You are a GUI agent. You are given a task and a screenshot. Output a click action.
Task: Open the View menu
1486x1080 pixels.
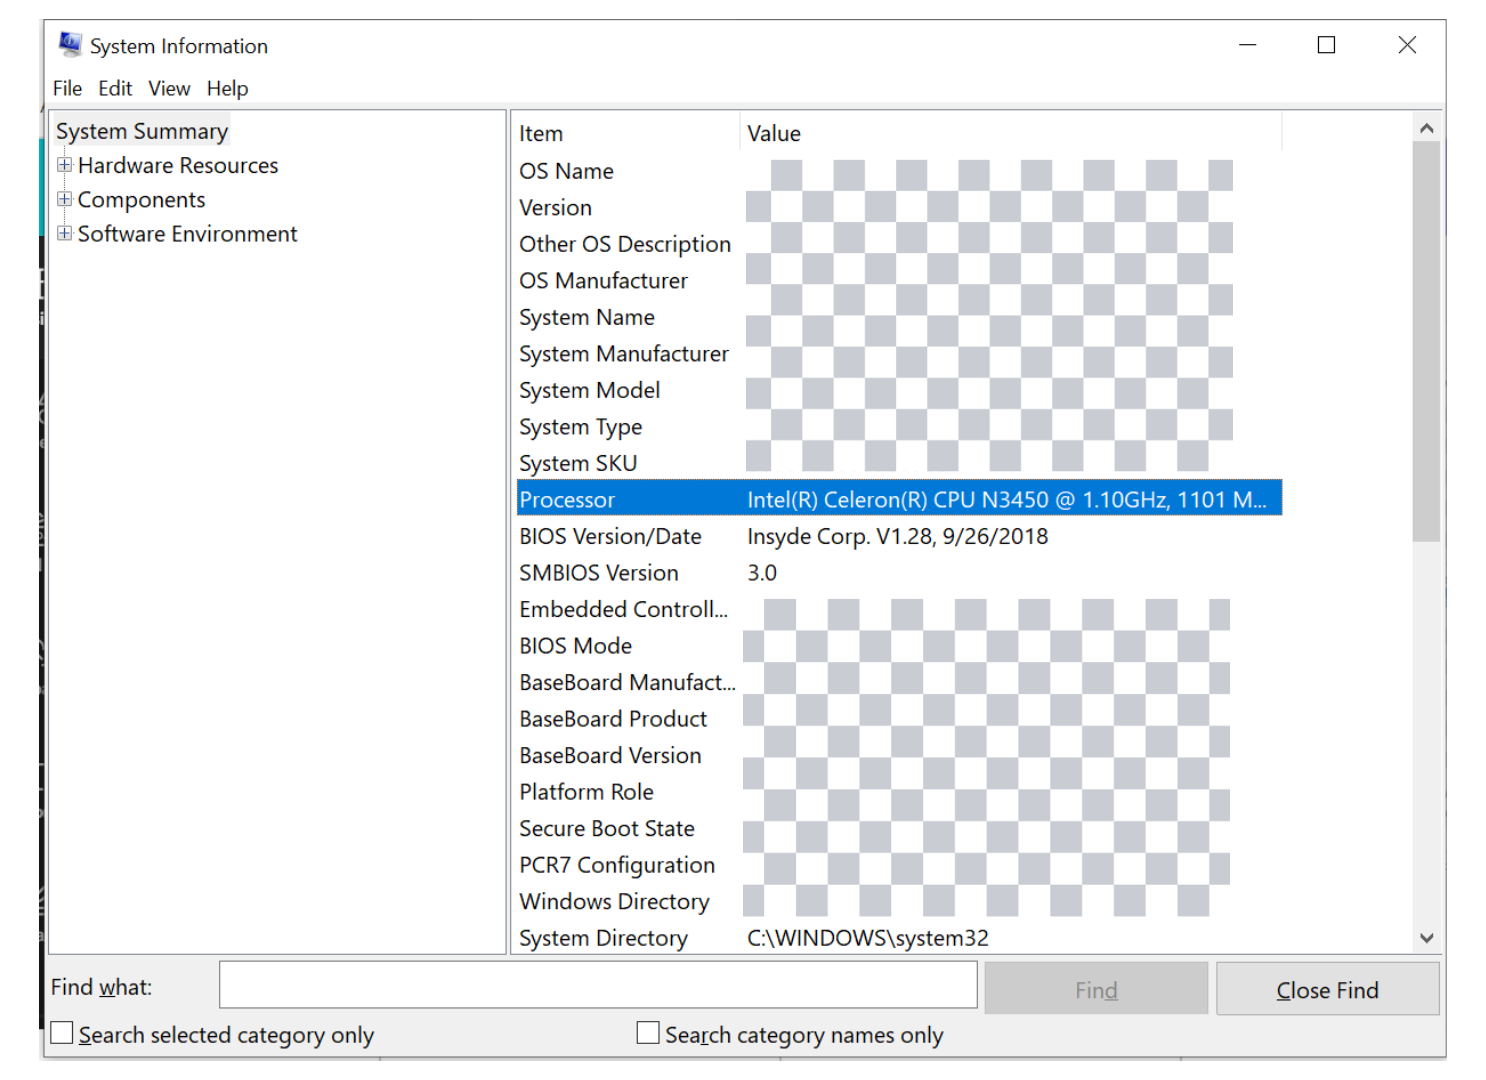169,88
